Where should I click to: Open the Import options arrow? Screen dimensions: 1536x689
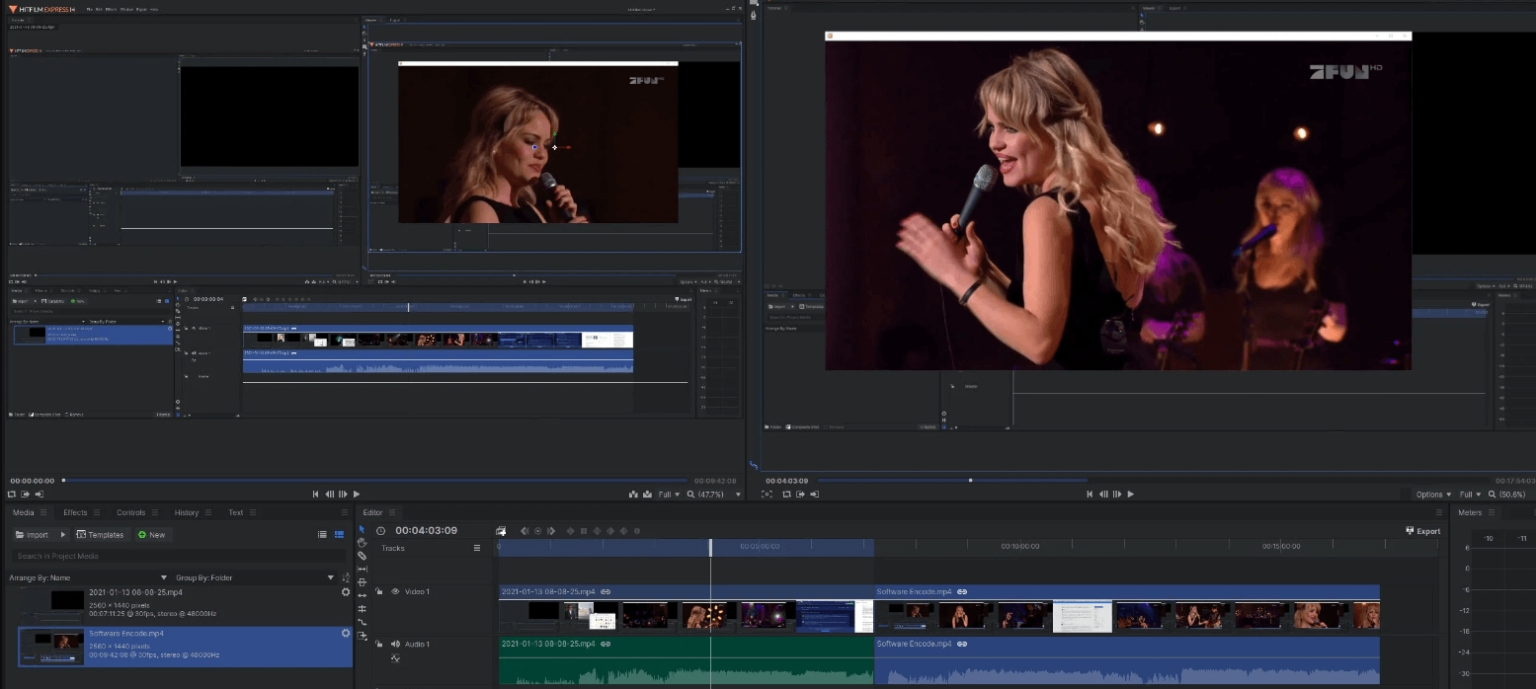pyautogui.click(x=63, y=535)
